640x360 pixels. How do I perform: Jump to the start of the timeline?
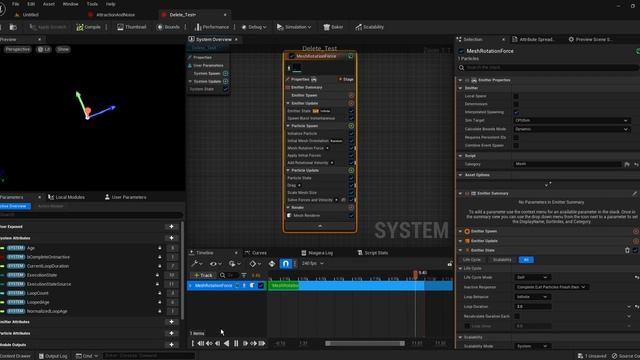tap(200, 343)
